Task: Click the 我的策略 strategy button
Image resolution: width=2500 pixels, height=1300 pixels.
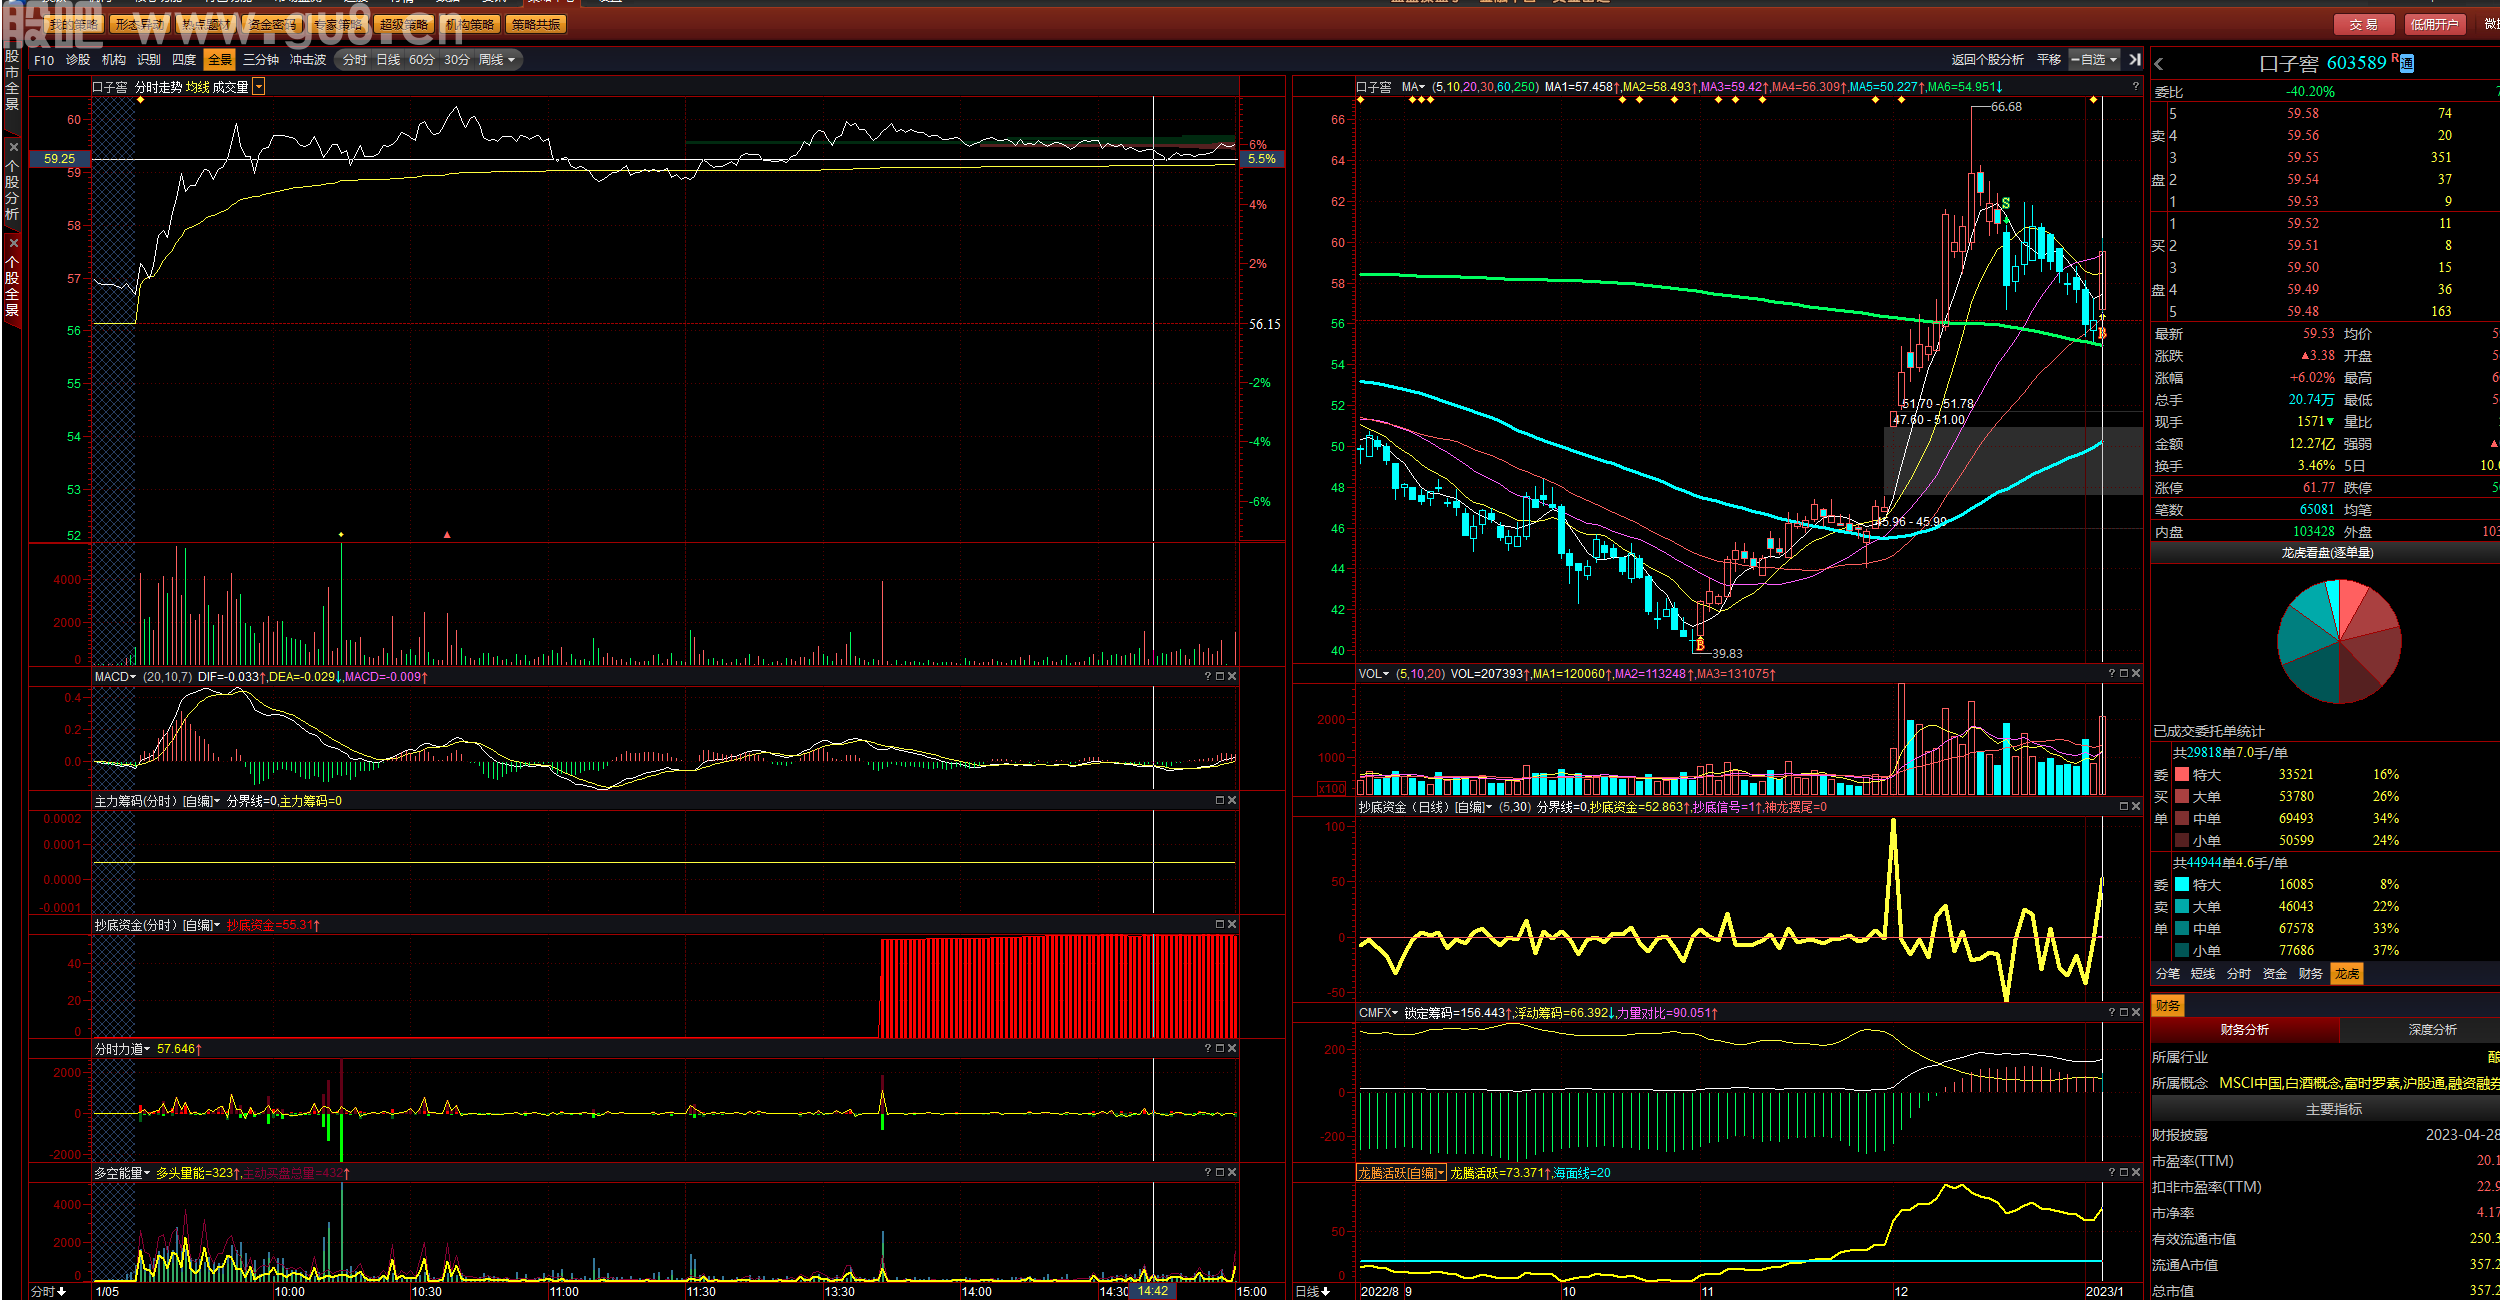Action: 74,24
